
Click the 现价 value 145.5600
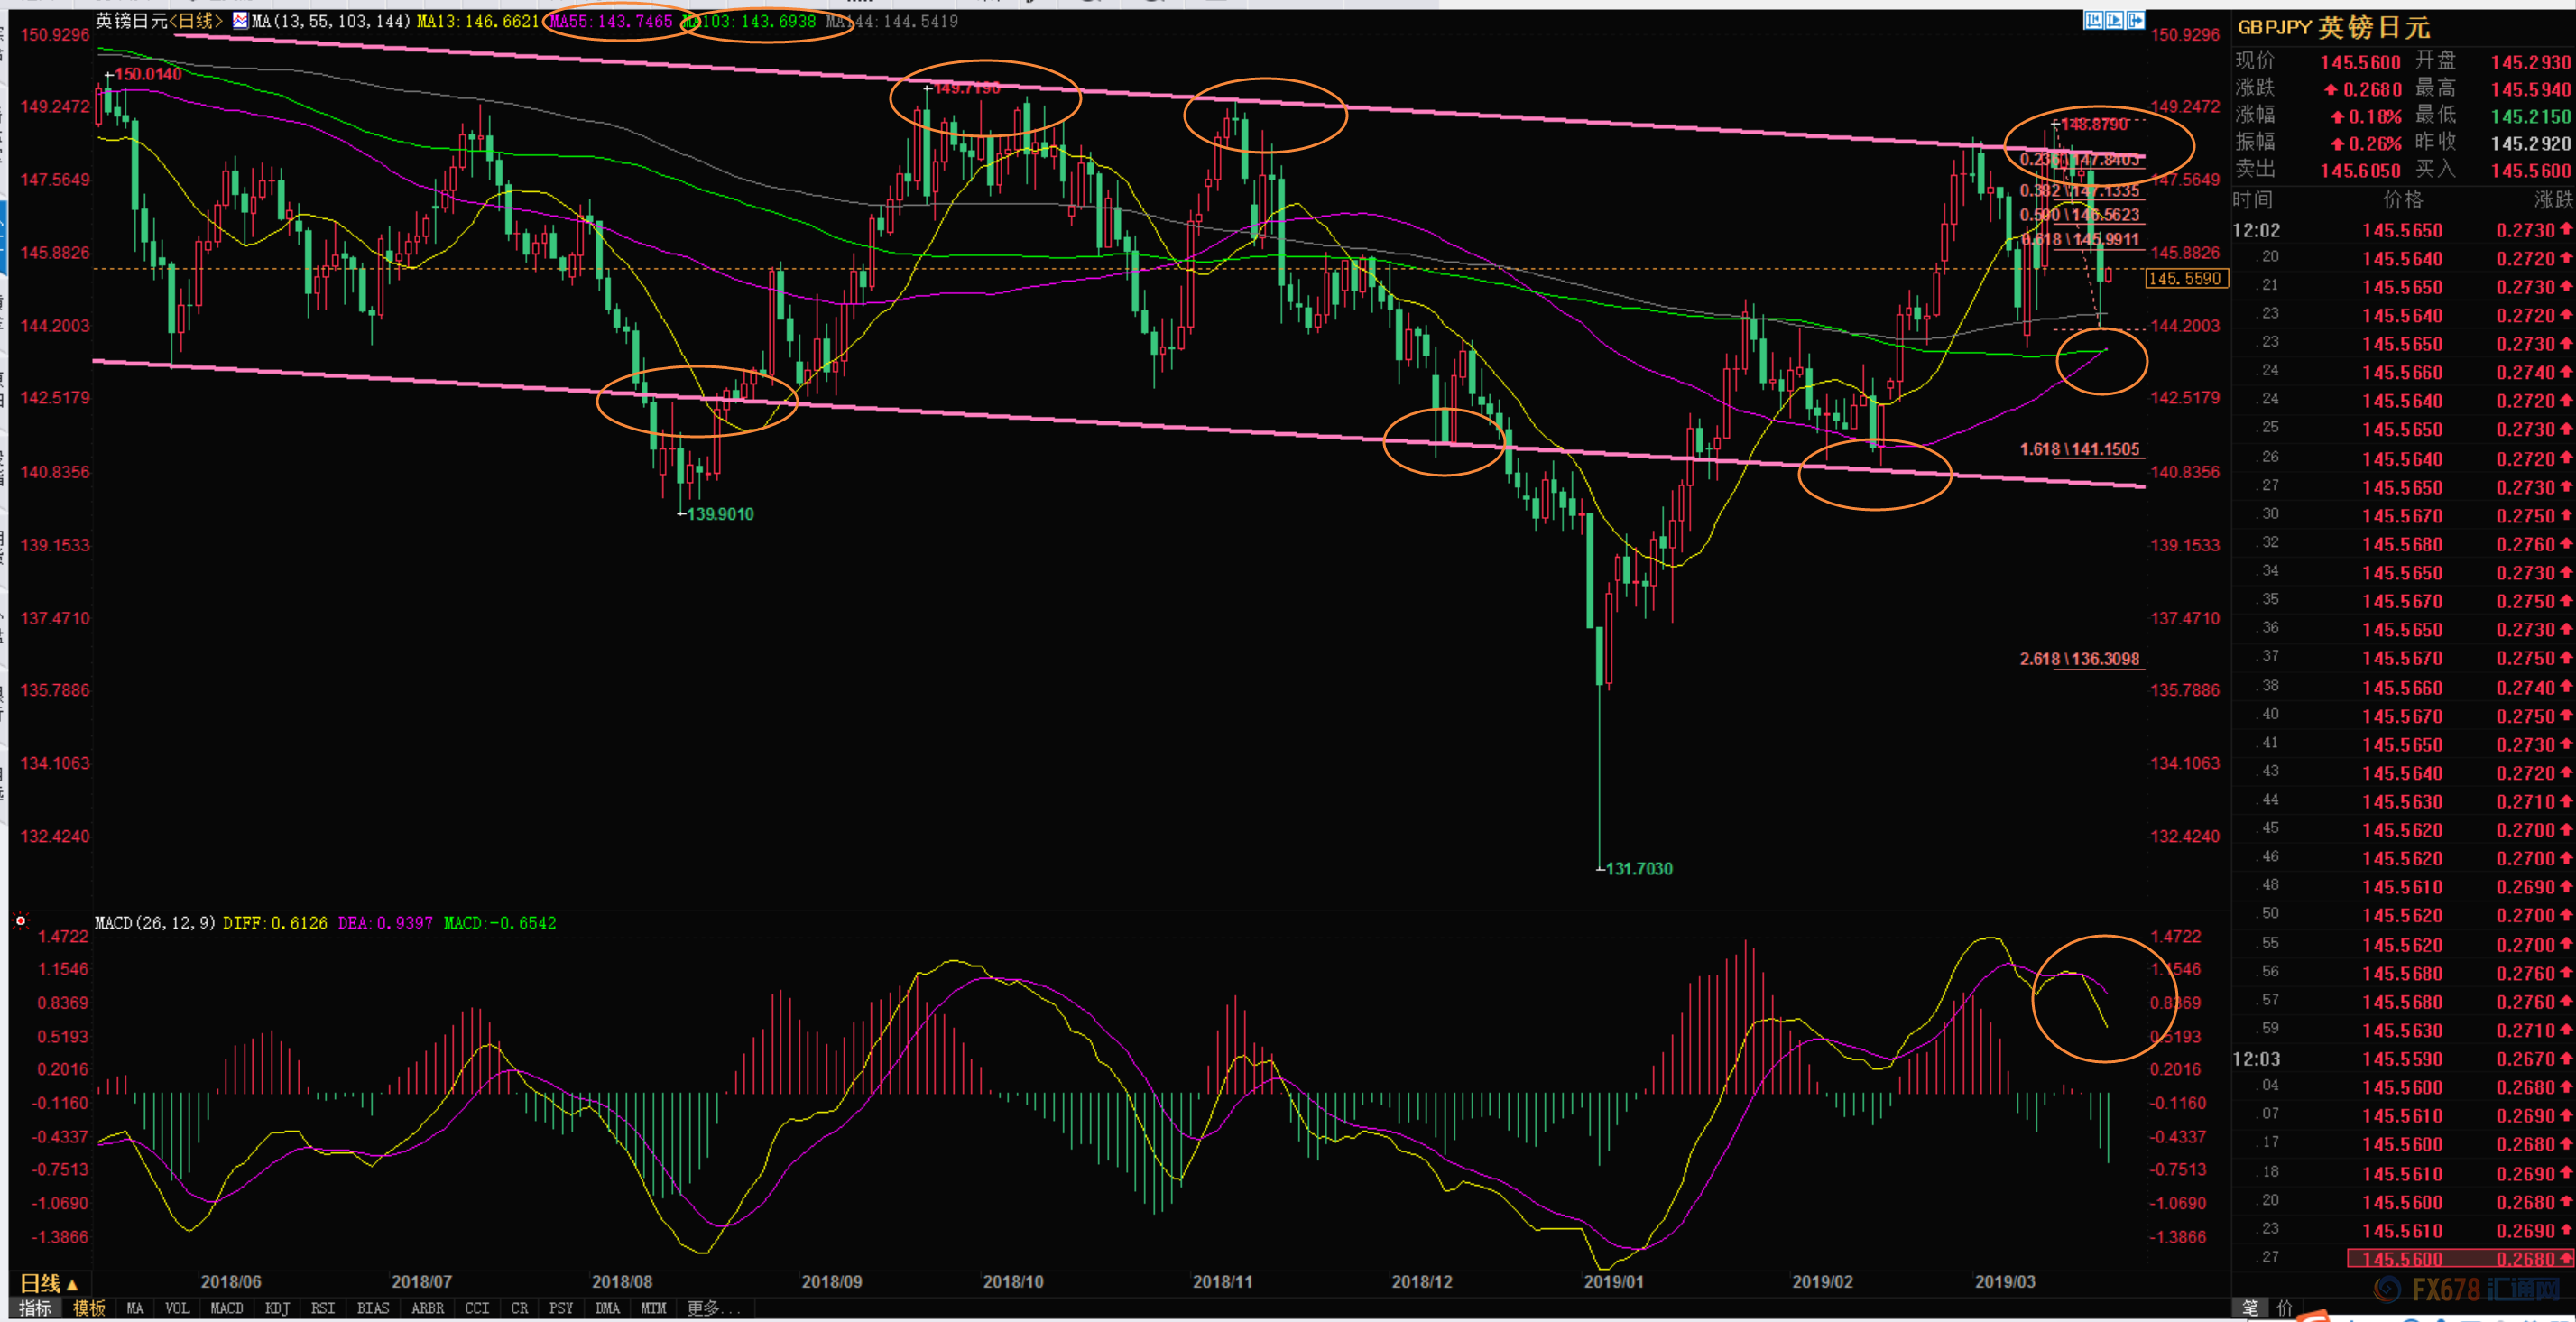pyautogui.click(x=2360, y=62)
